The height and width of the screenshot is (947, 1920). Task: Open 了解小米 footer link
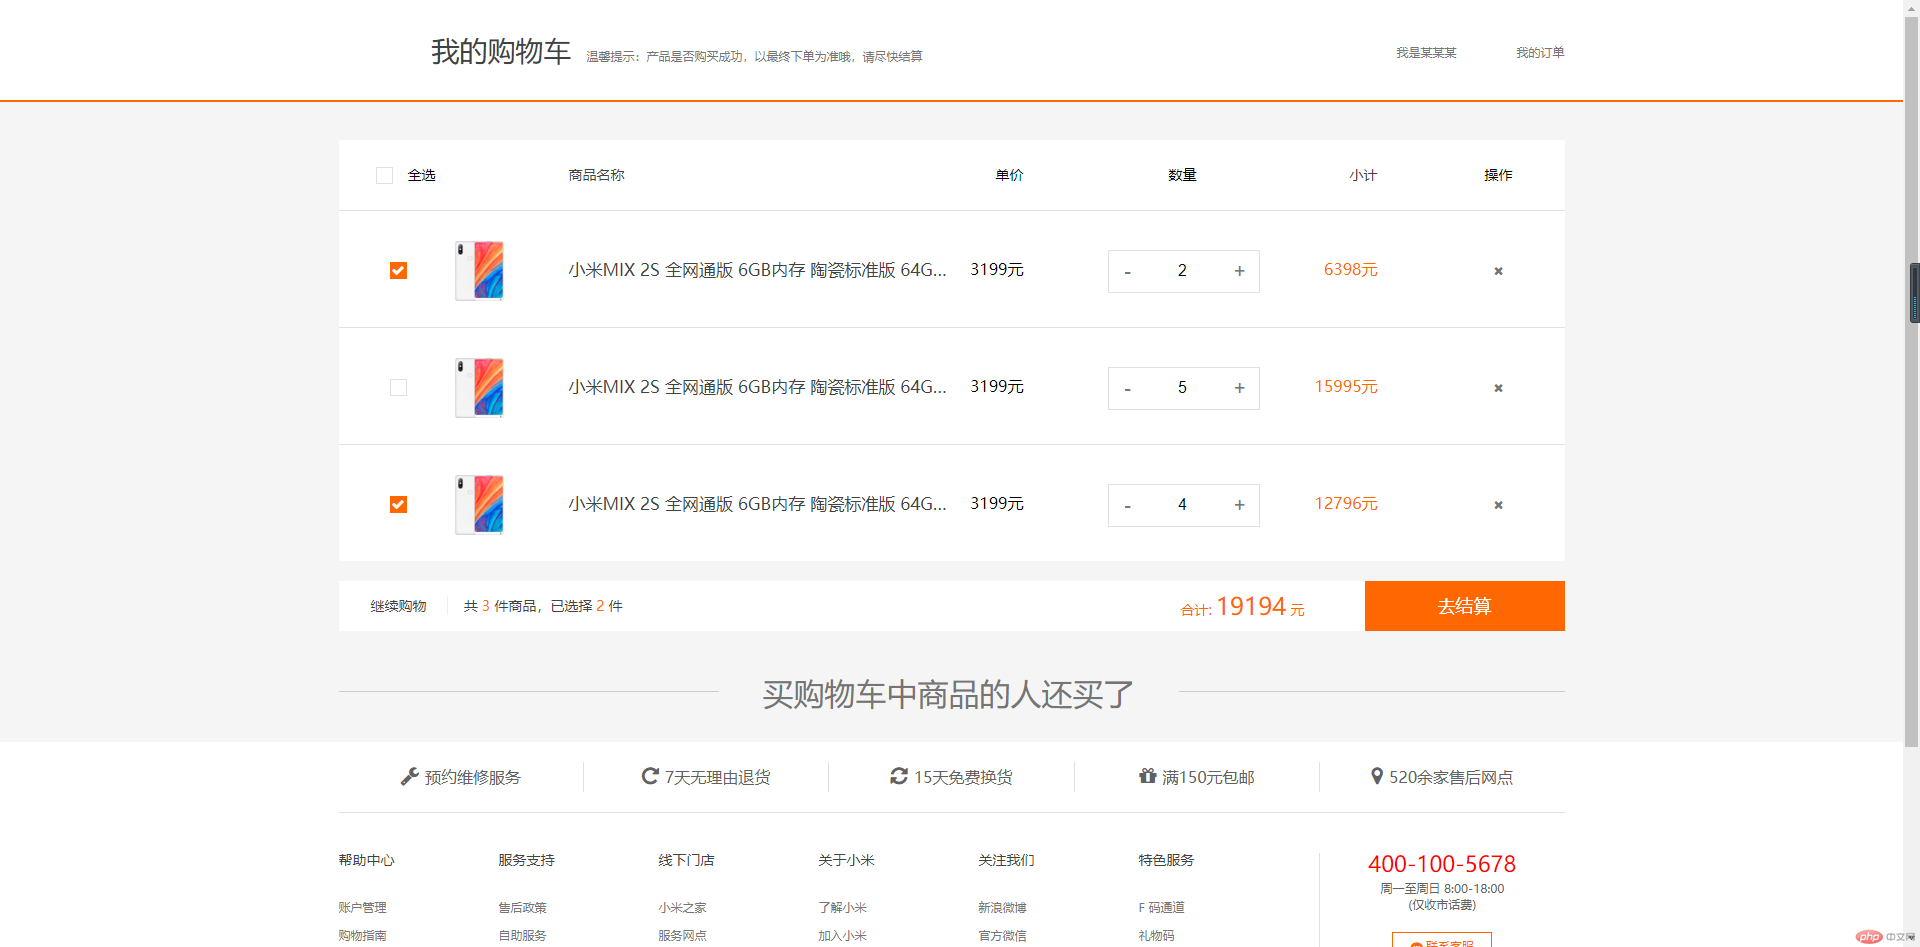click(x=842, y=908)
